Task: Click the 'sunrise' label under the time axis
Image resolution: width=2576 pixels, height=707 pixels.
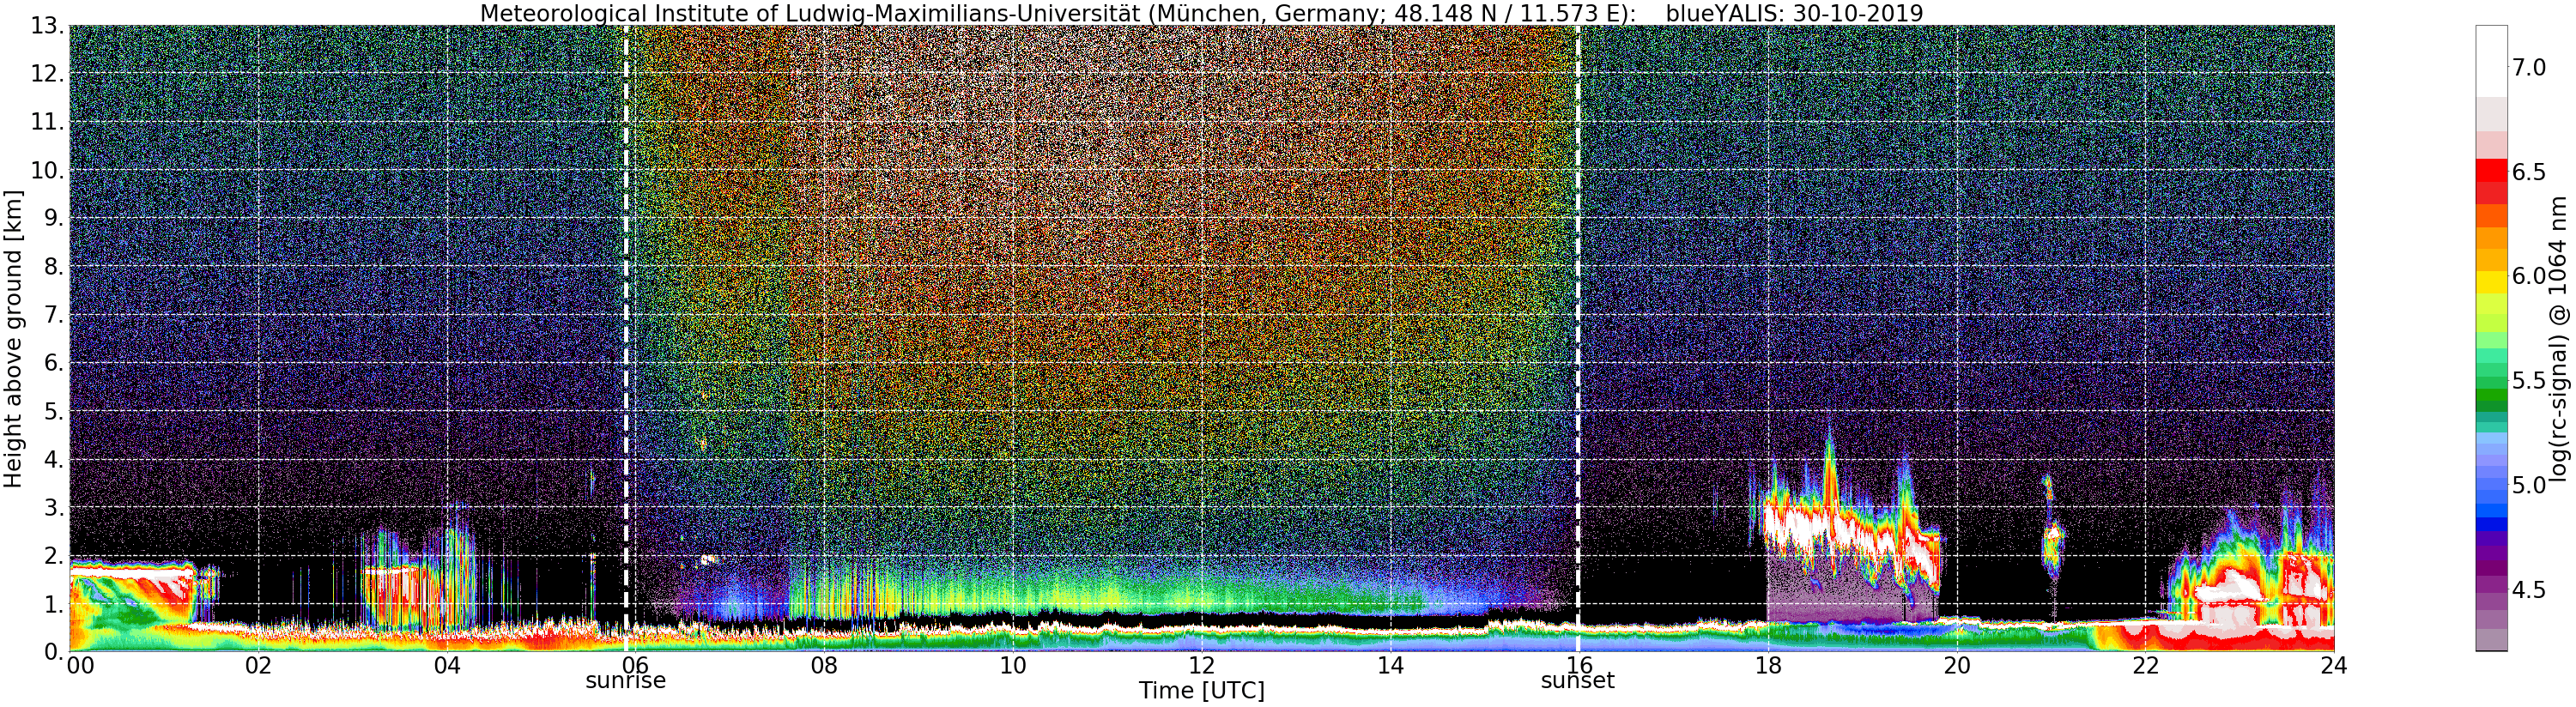Action: click(625, 682)
